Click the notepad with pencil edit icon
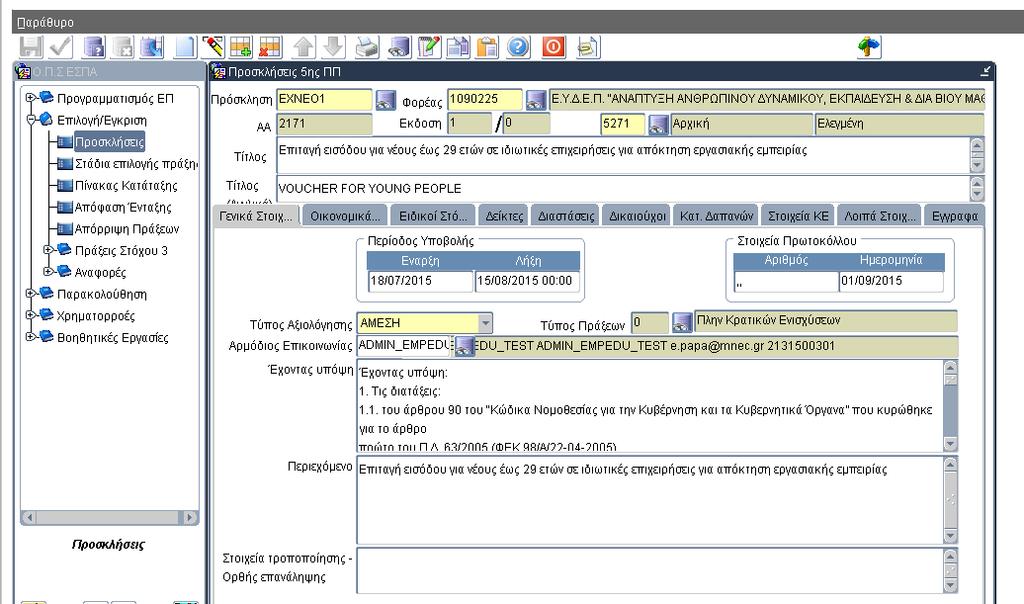 [428, 47]
